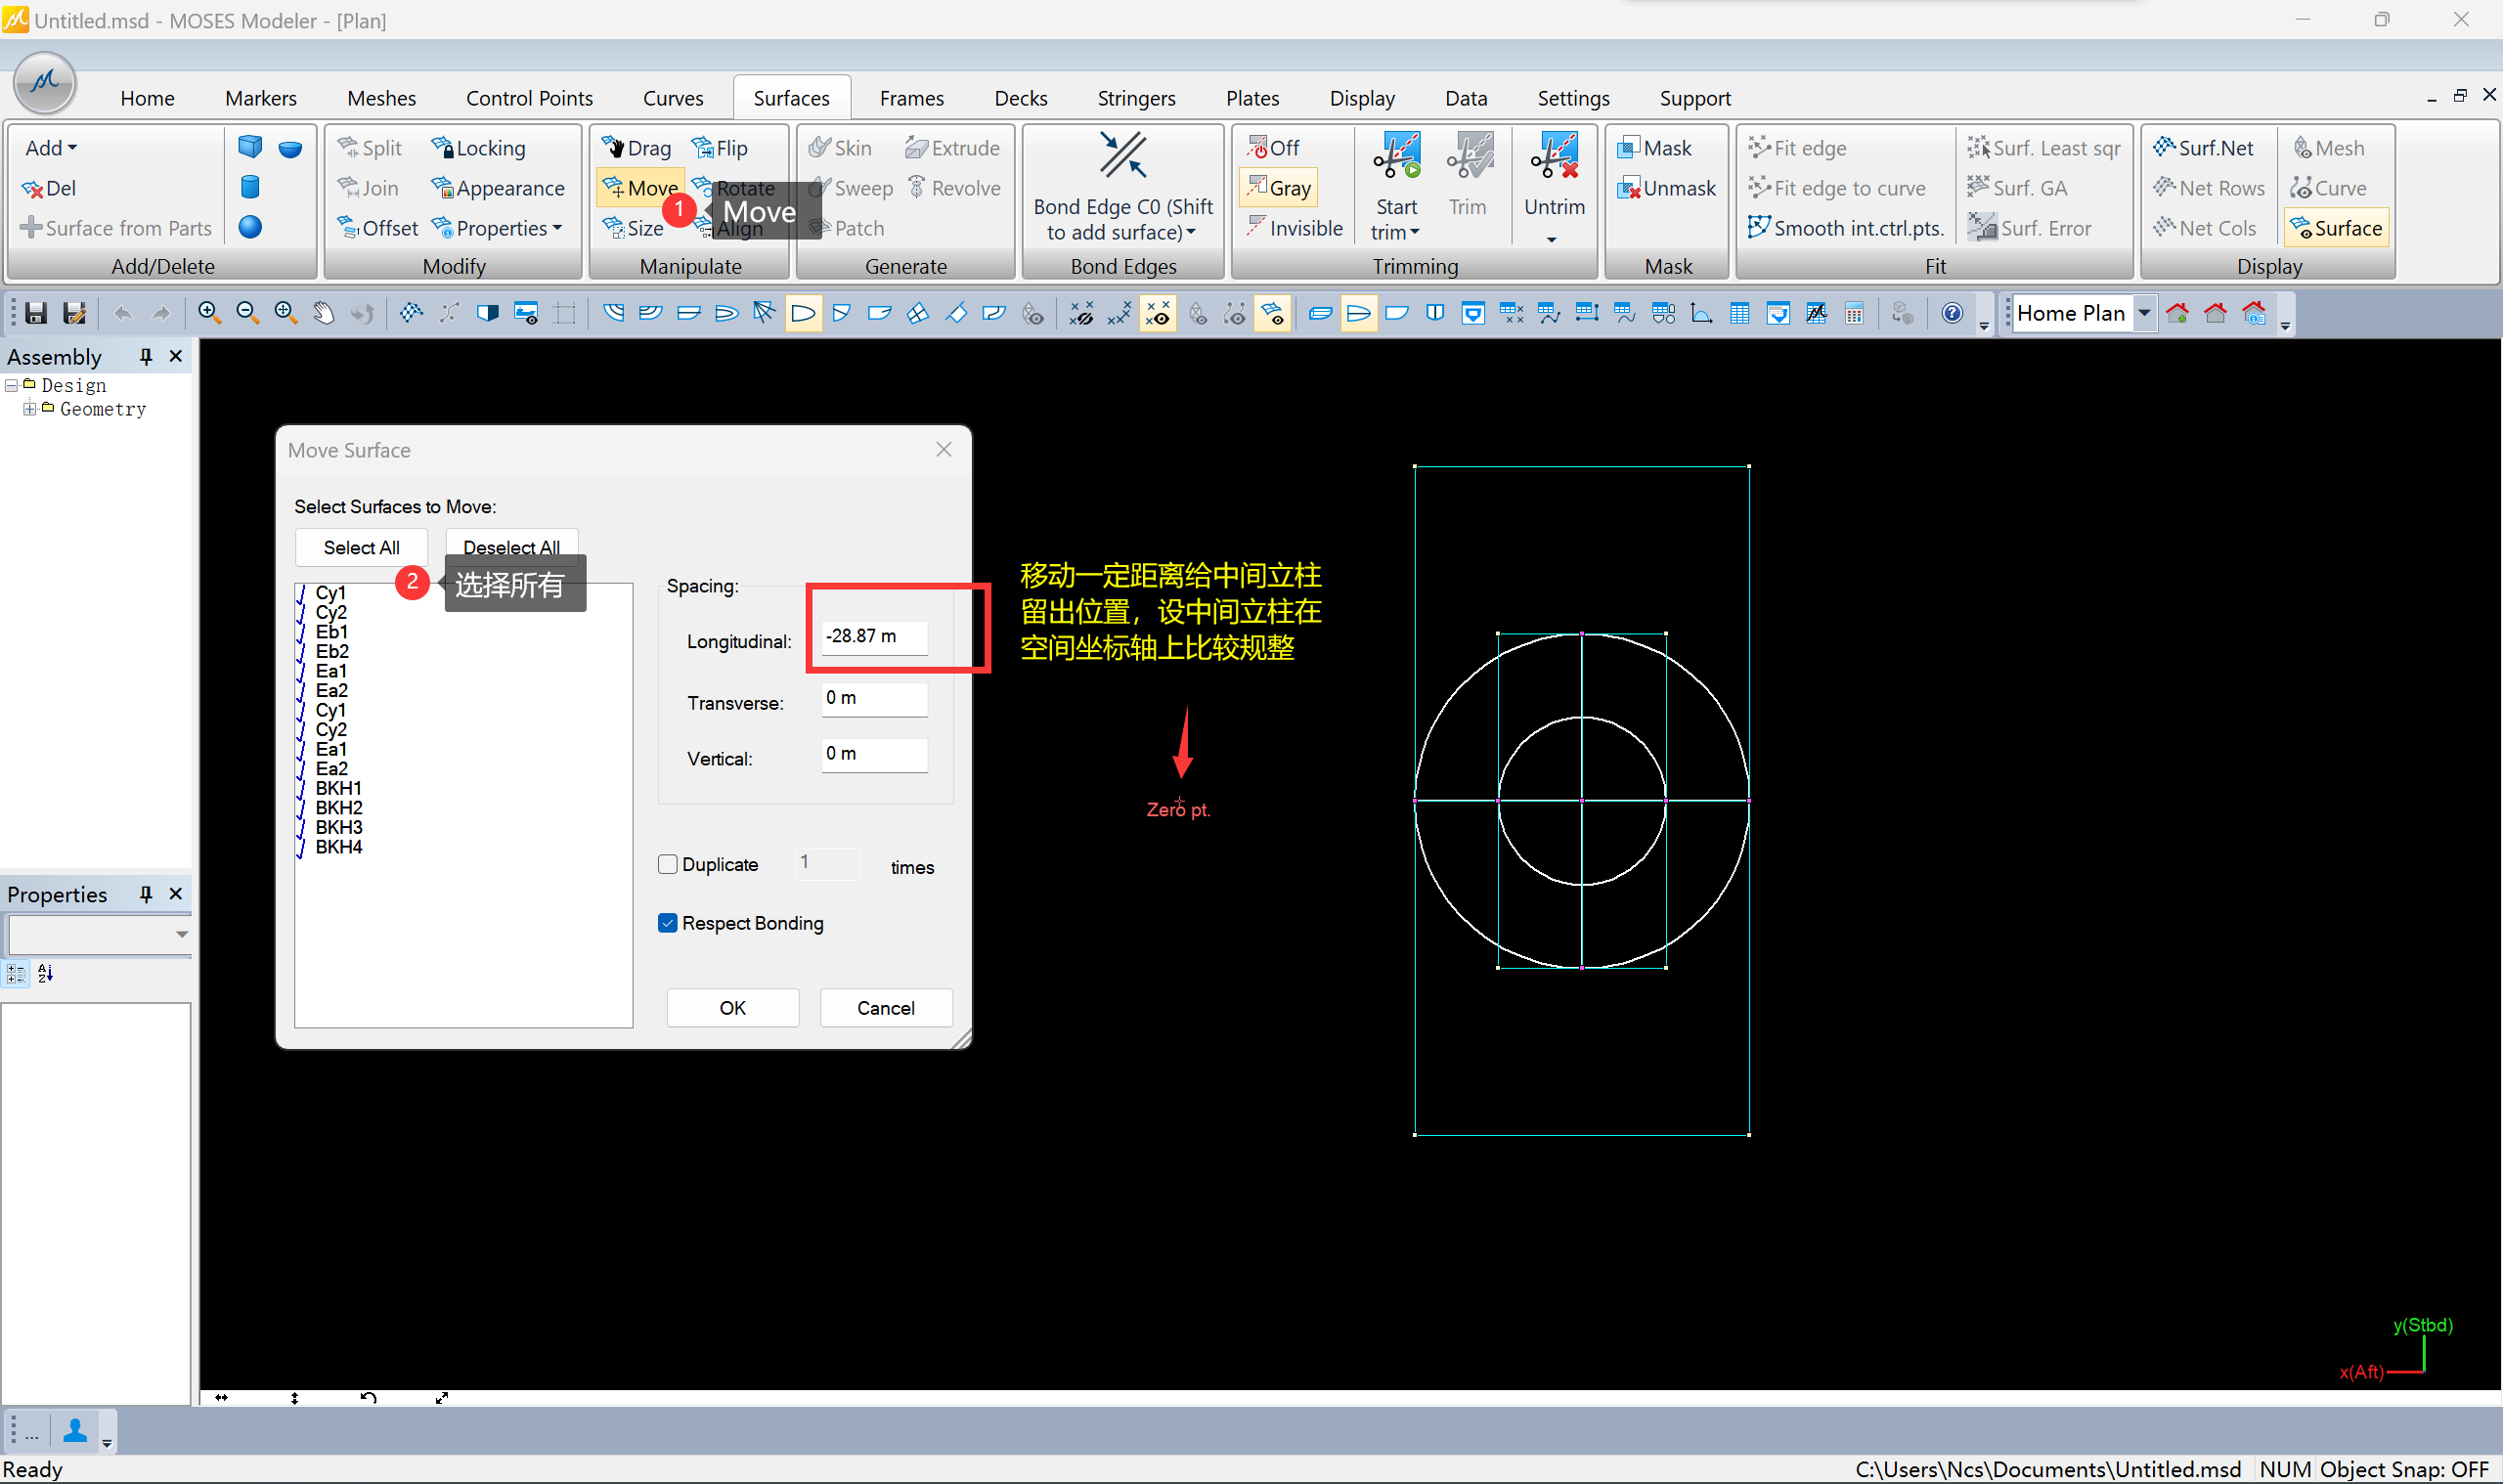Click the Start trim scissors icon
The width and height of the screenshot is (2503, 1484).
coord(1396,158)
